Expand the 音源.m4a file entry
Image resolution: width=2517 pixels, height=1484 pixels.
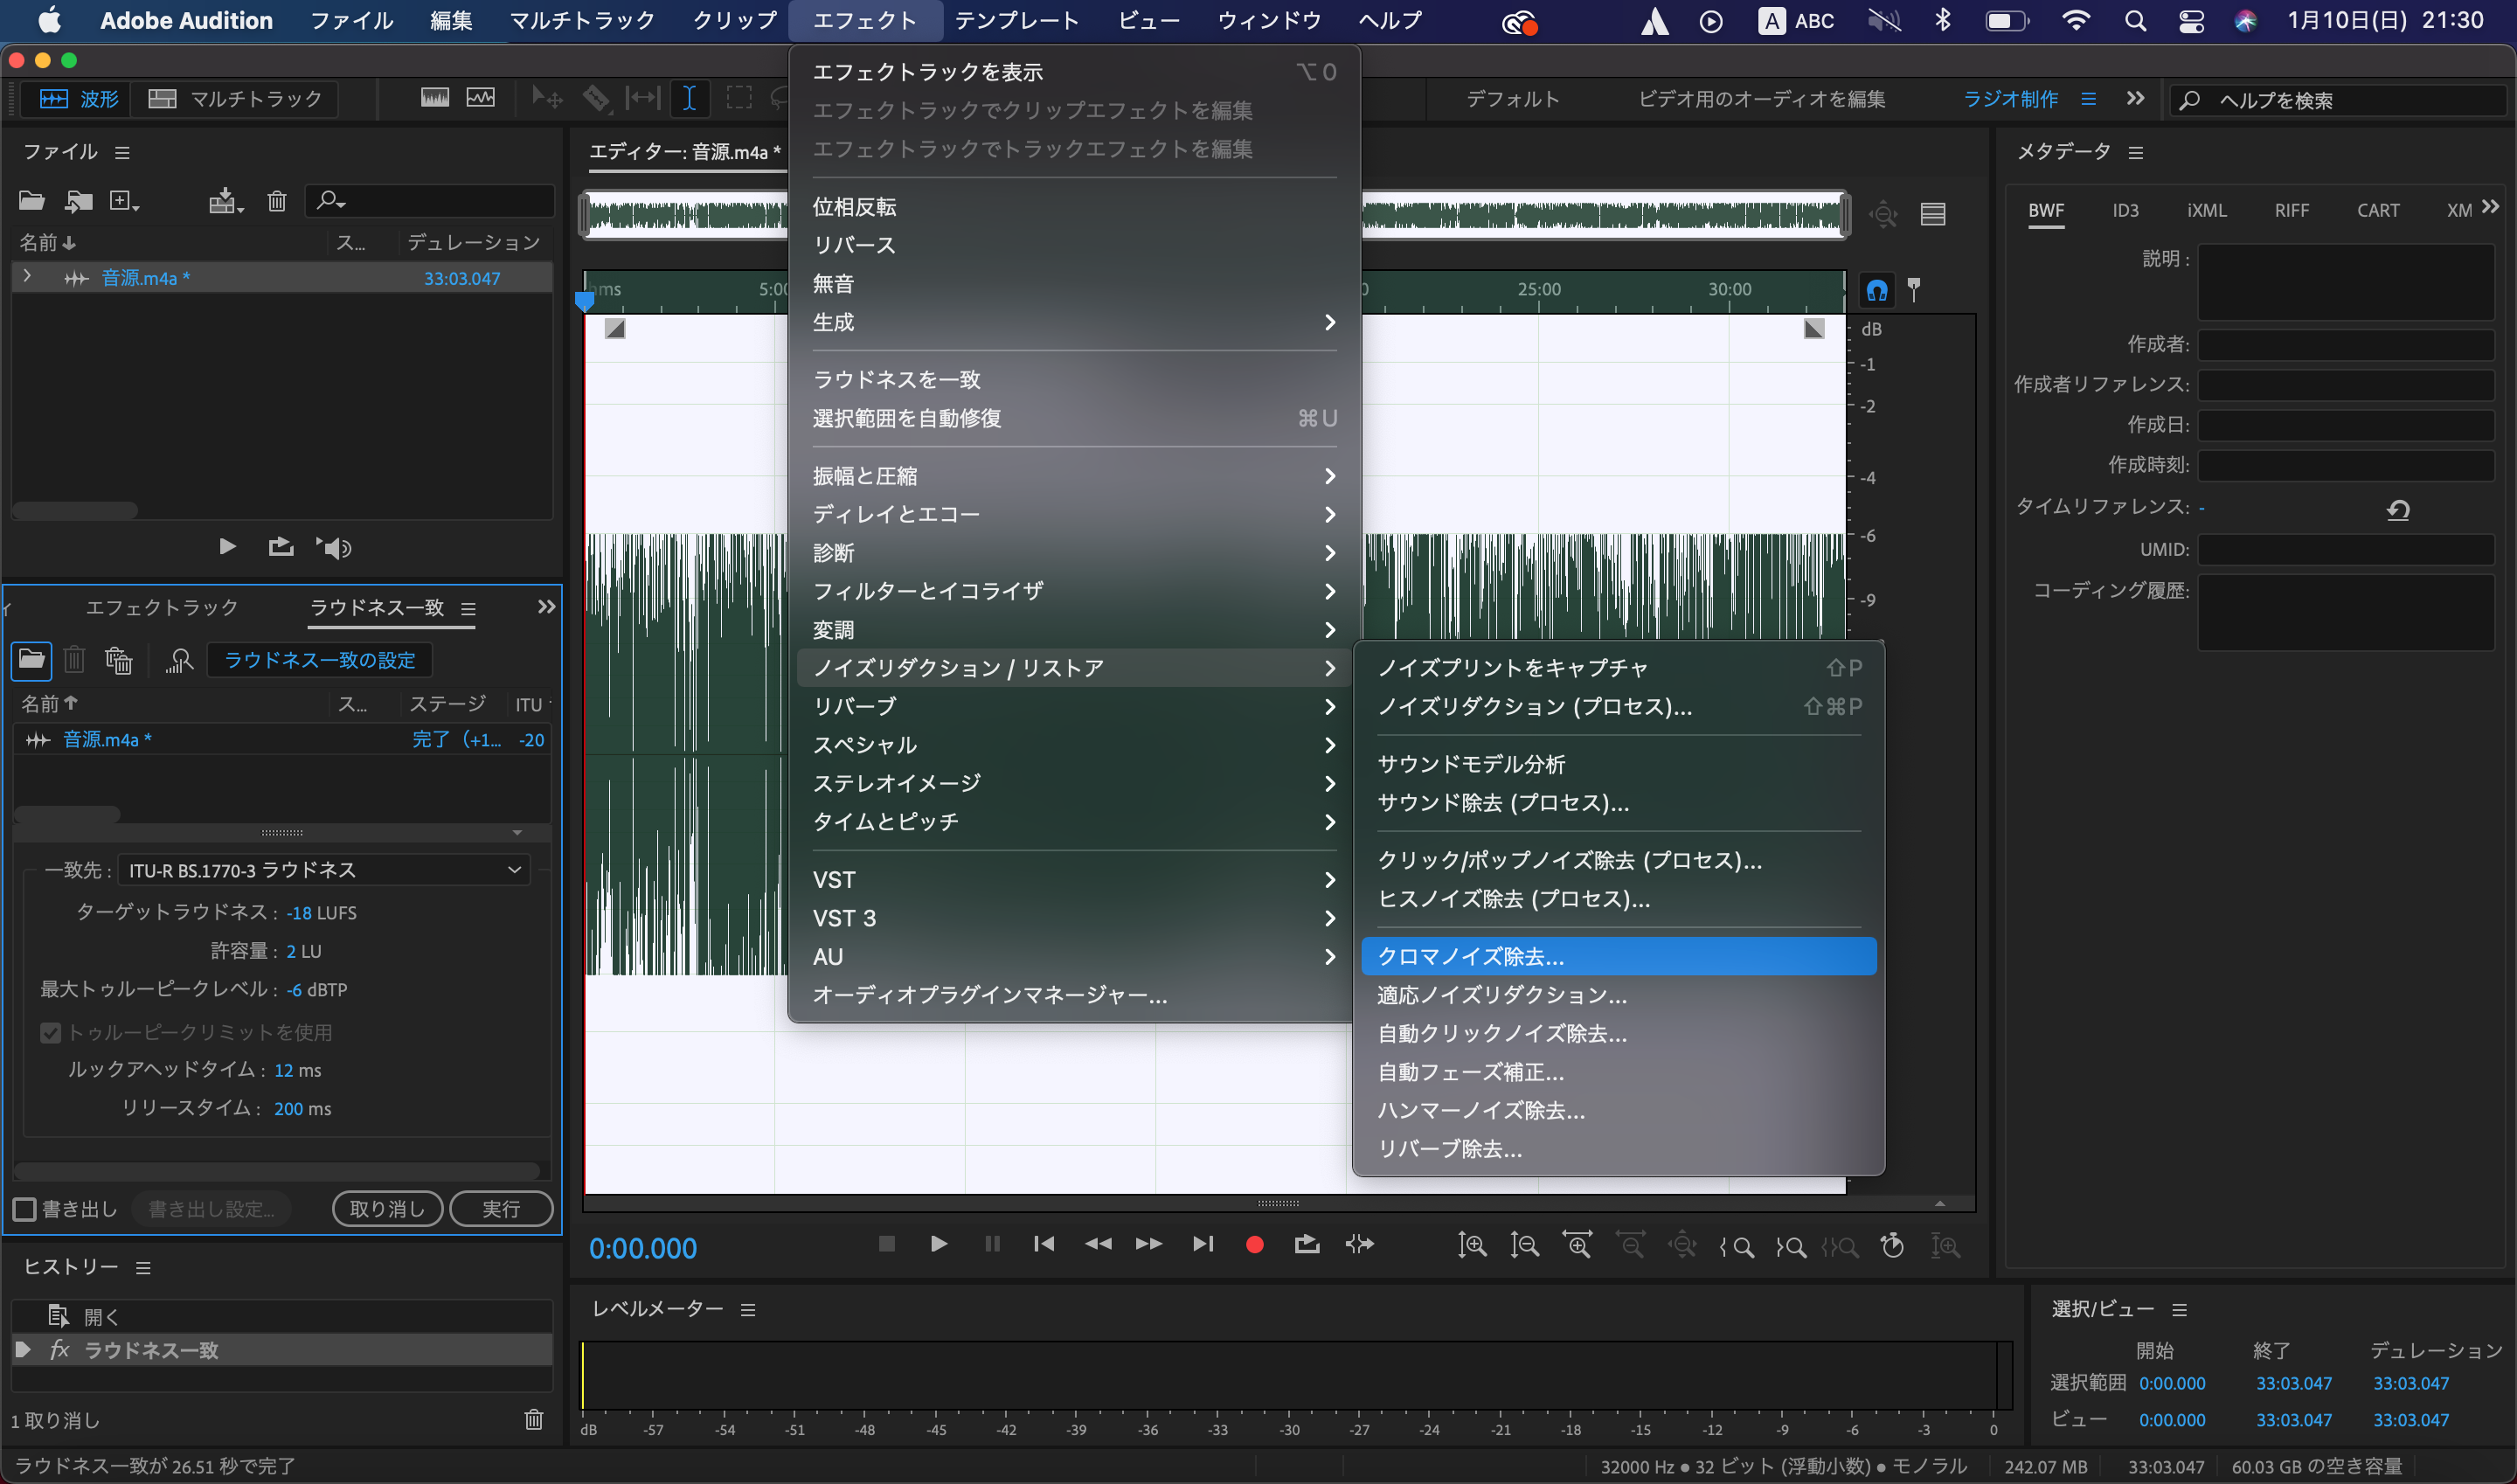coord(27,277)
